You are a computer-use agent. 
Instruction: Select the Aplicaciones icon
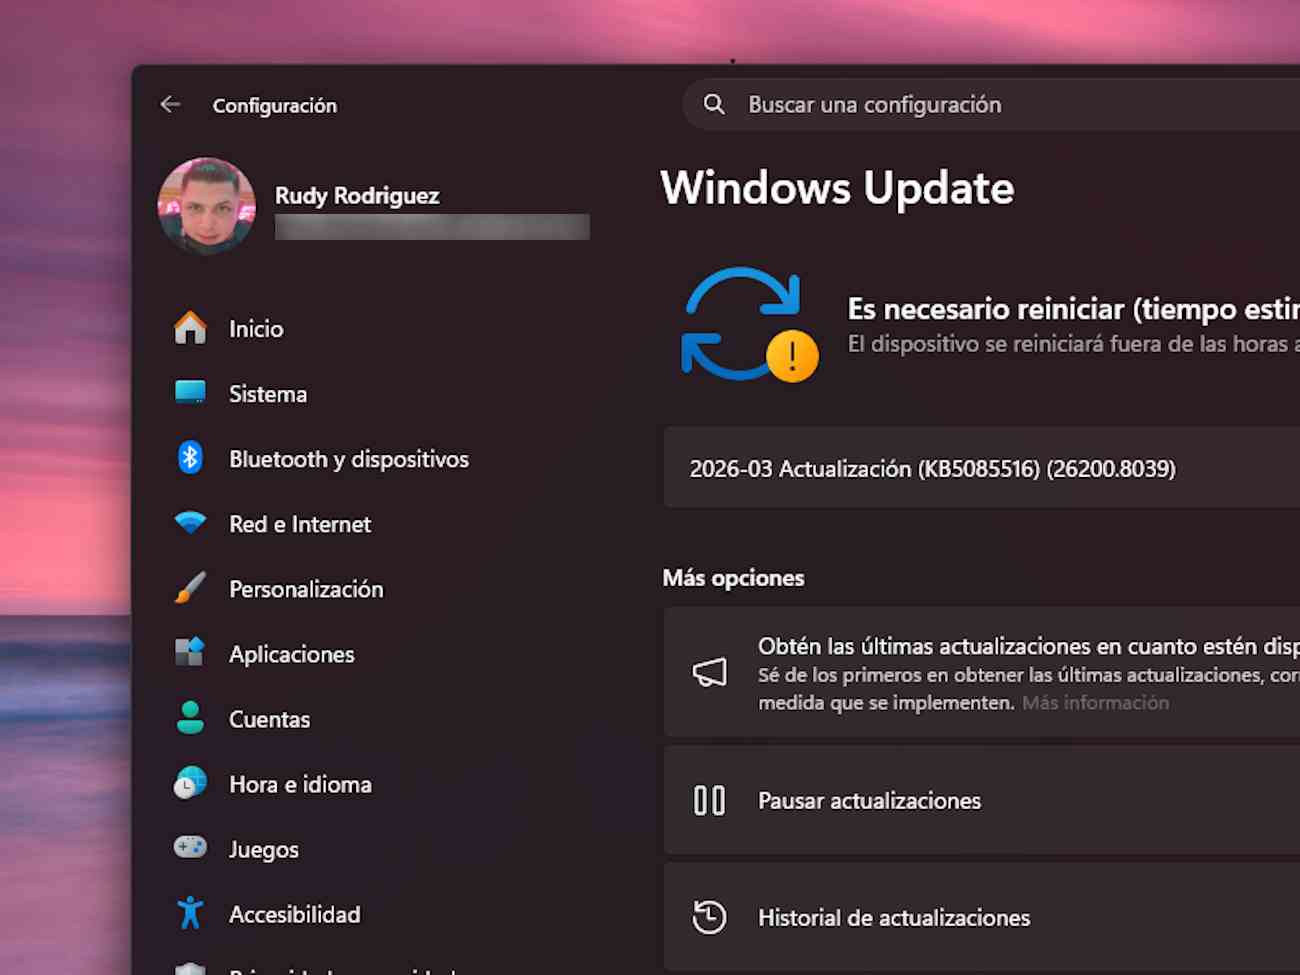tap(190, 653)
